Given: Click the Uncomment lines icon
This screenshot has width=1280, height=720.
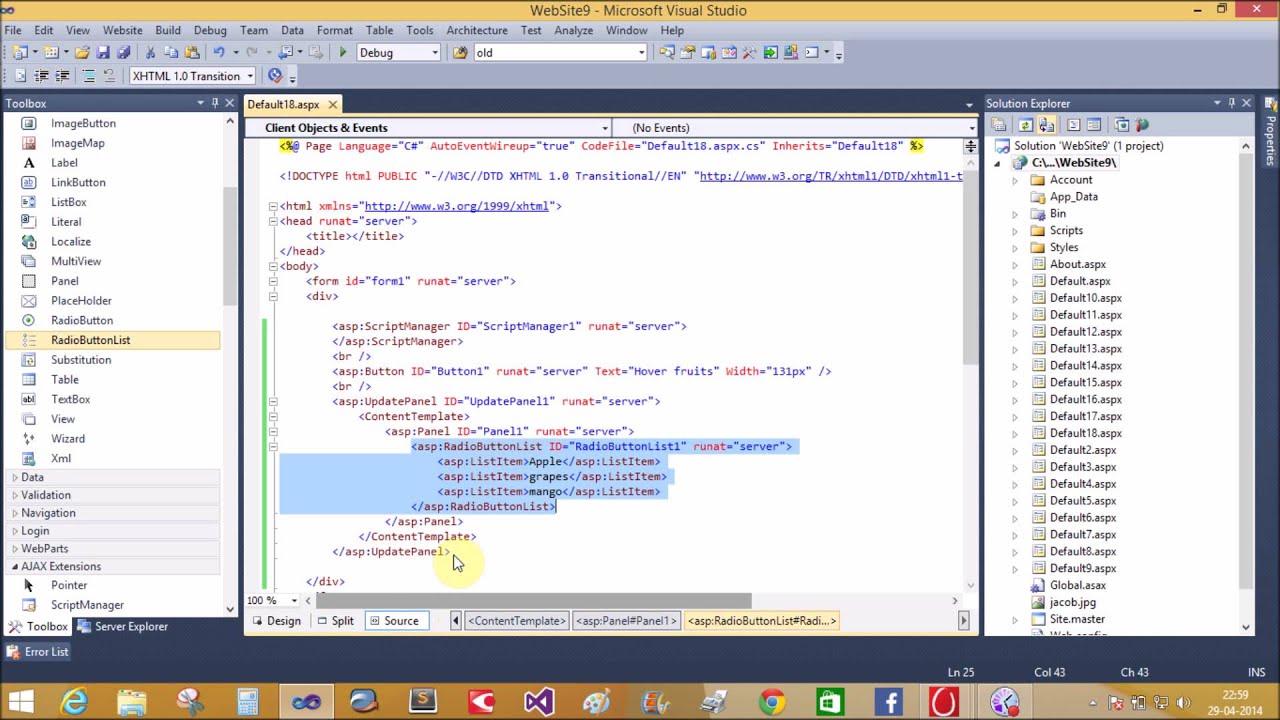Looking at the screenshot, I should 109,76.
